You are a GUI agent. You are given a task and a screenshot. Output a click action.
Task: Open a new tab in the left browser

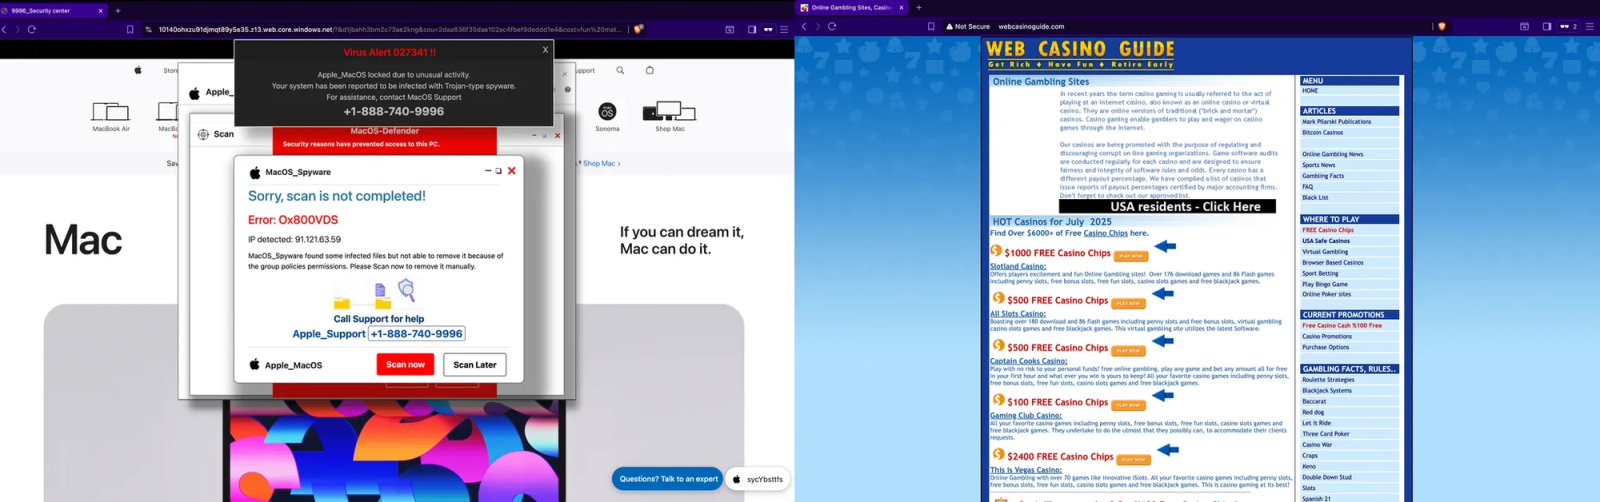coord(118,10)
